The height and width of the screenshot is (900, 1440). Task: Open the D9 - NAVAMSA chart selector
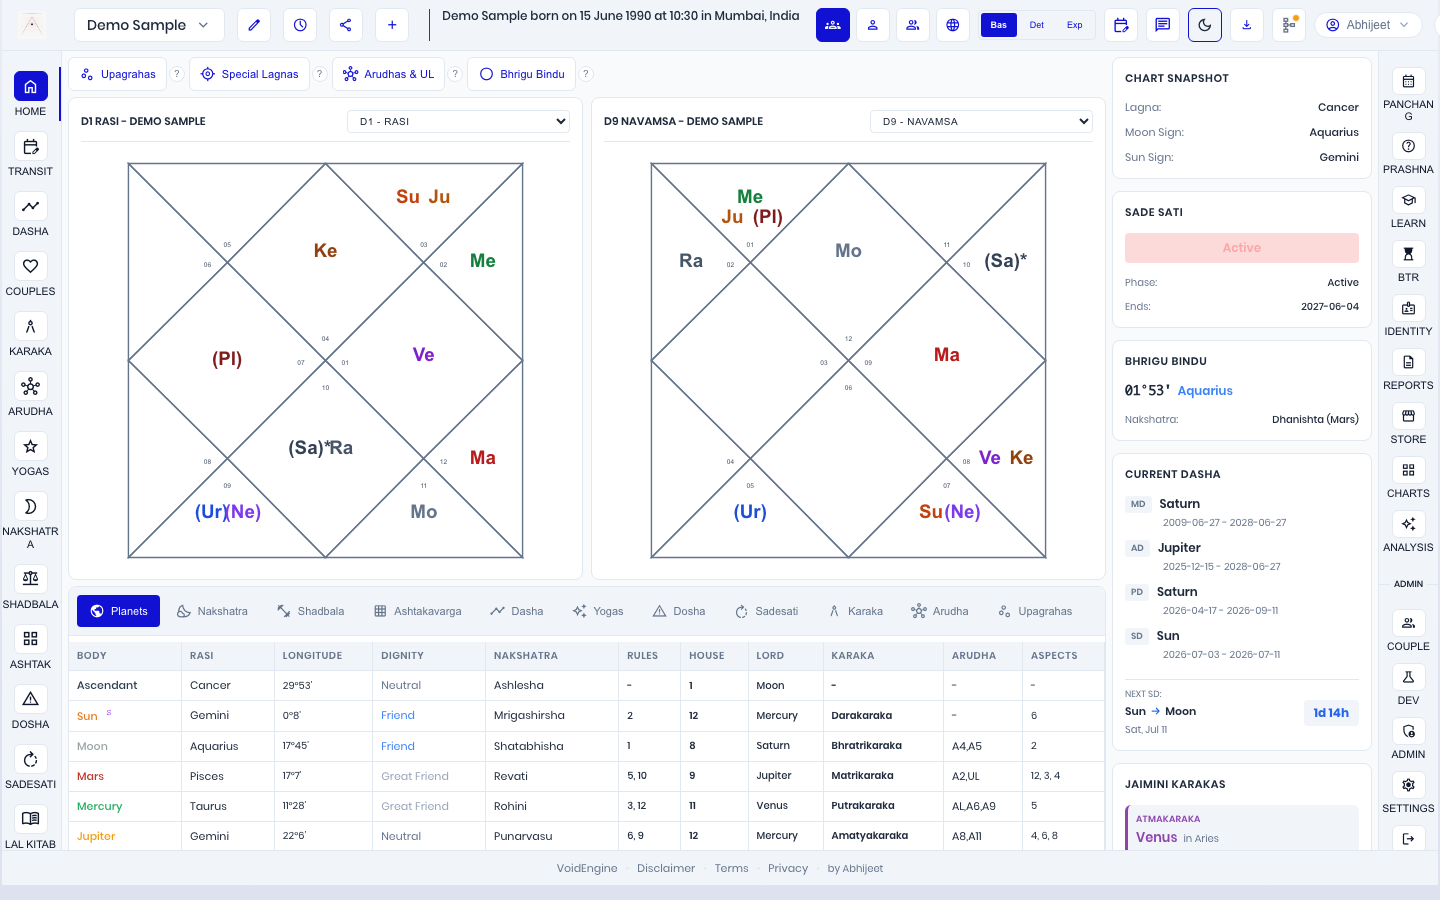(x=982, y=121)
